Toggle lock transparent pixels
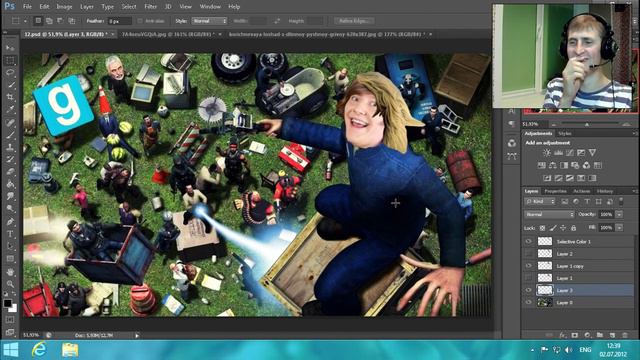The height and width of the screenshot is (360, 640). click(x=542, y=228)
